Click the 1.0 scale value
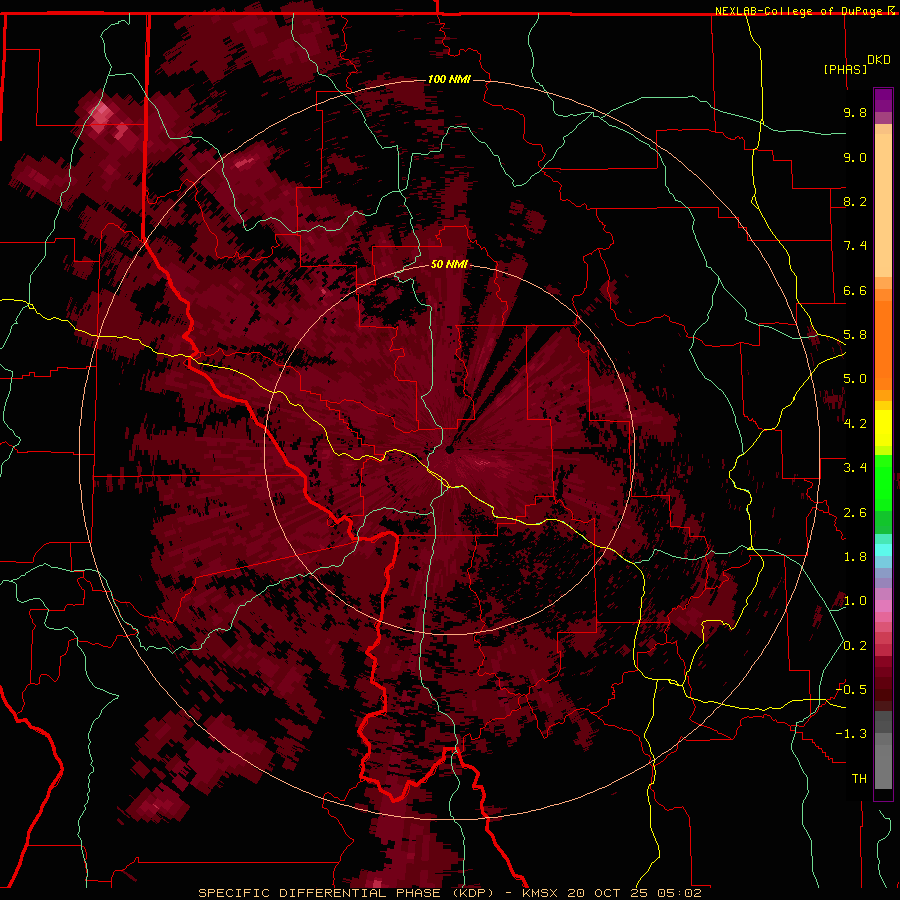The image size is (900, 900). click(855, 601)
